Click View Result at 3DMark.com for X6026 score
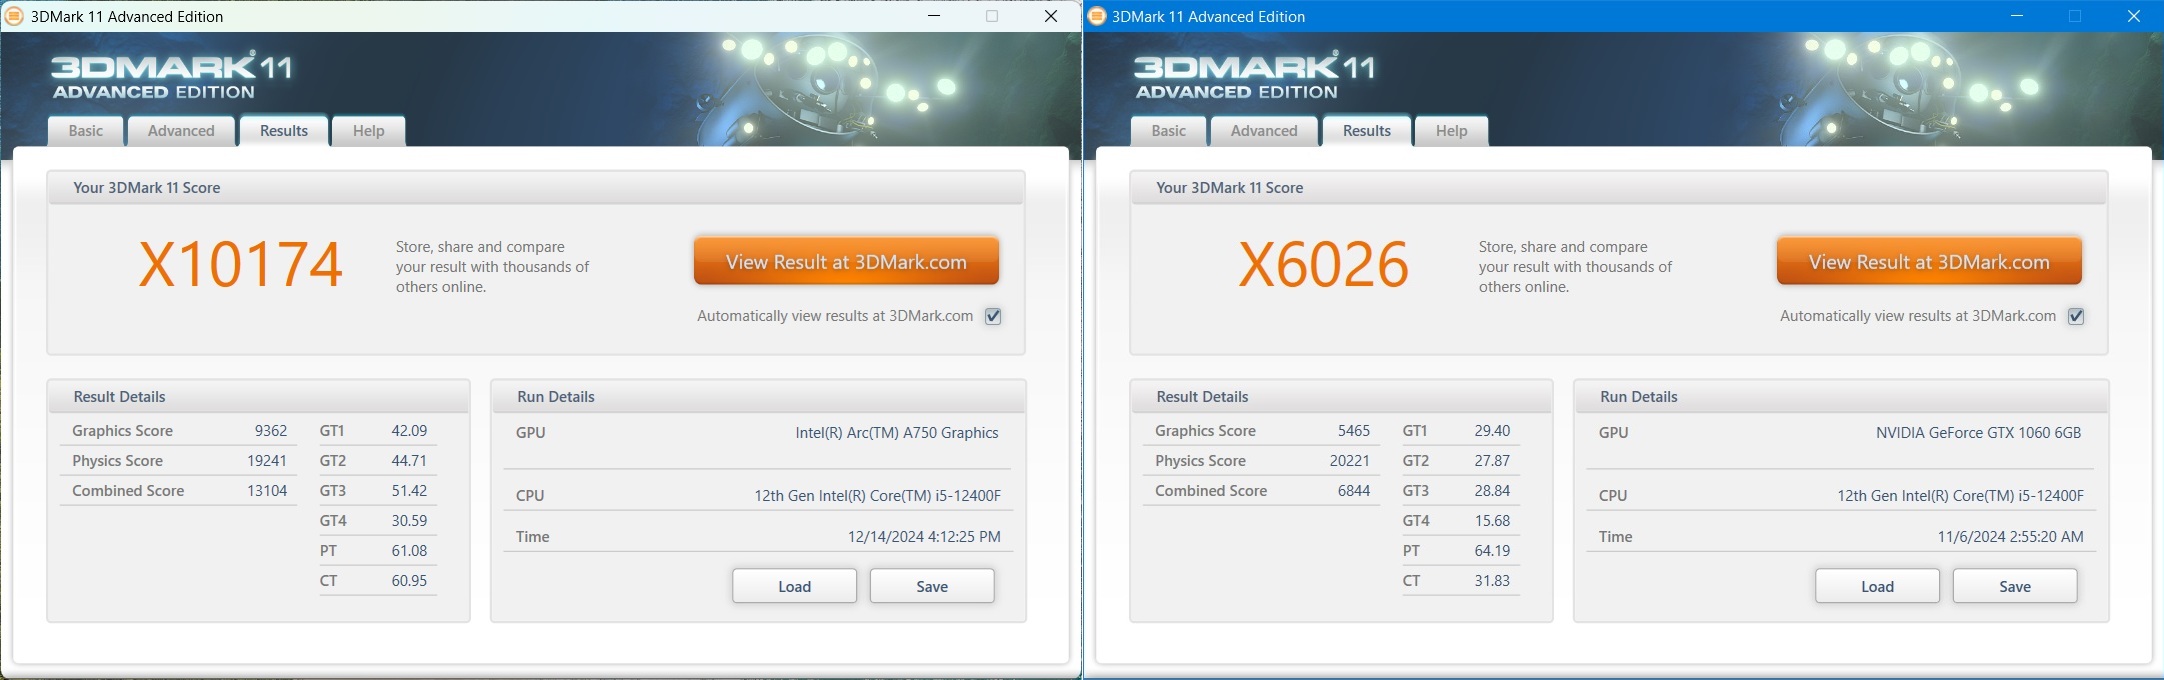 tap(1929, 262)
